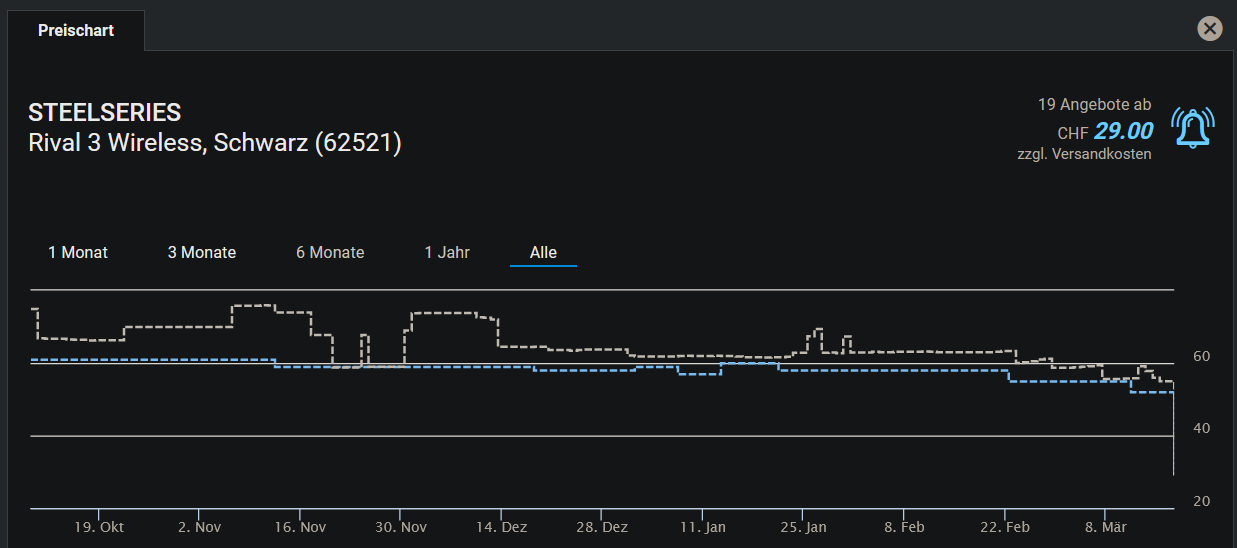
Task: Click the 60 value on price axis
Action: (1201, 356)
